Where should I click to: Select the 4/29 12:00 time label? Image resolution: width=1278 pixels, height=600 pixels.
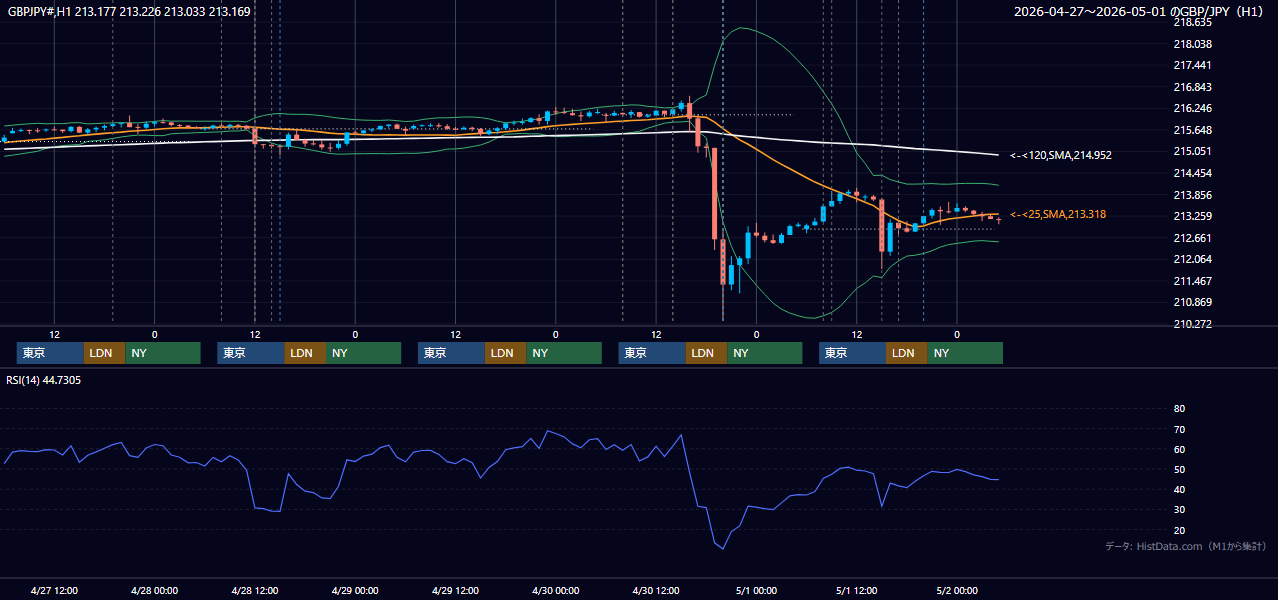(x=456, y=591)
